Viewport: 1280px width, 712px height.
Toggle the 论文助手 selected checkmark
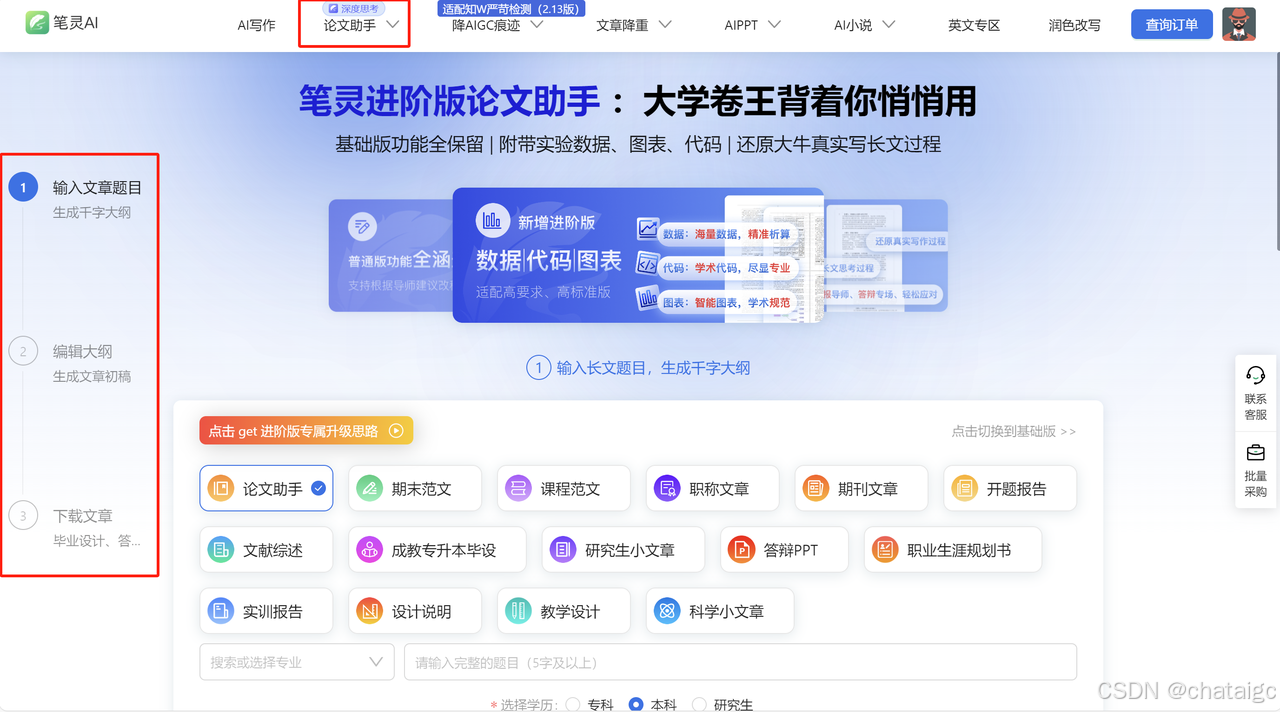pyautogui.click(x=318, y=489)
